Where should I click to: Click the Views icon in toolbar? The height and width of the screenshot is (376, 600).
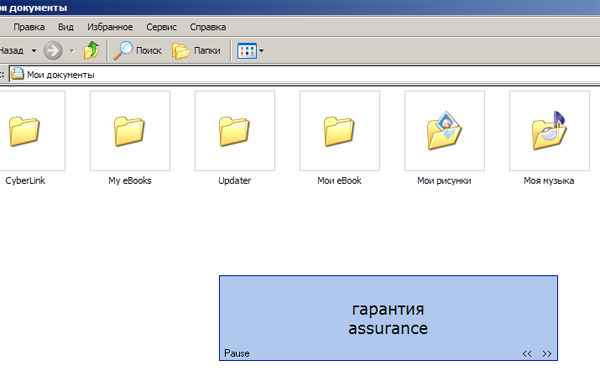point(247,50)
